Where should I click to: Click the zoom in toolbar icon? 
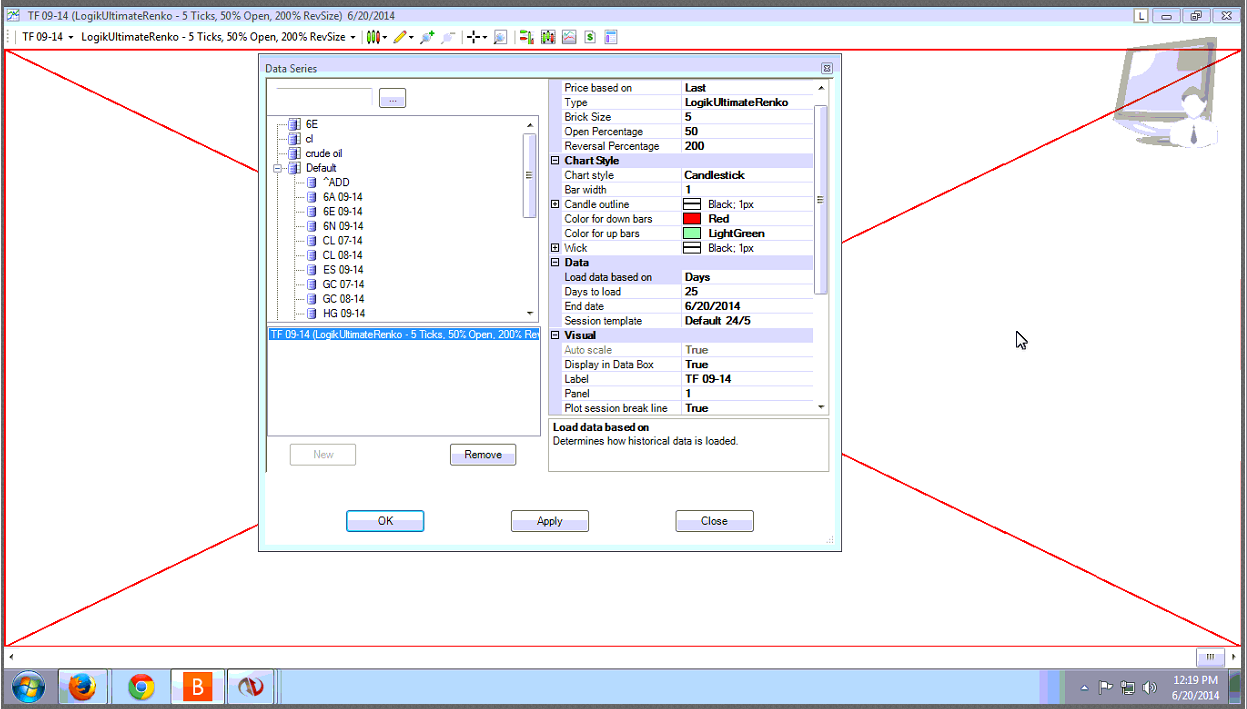(427, 37)
